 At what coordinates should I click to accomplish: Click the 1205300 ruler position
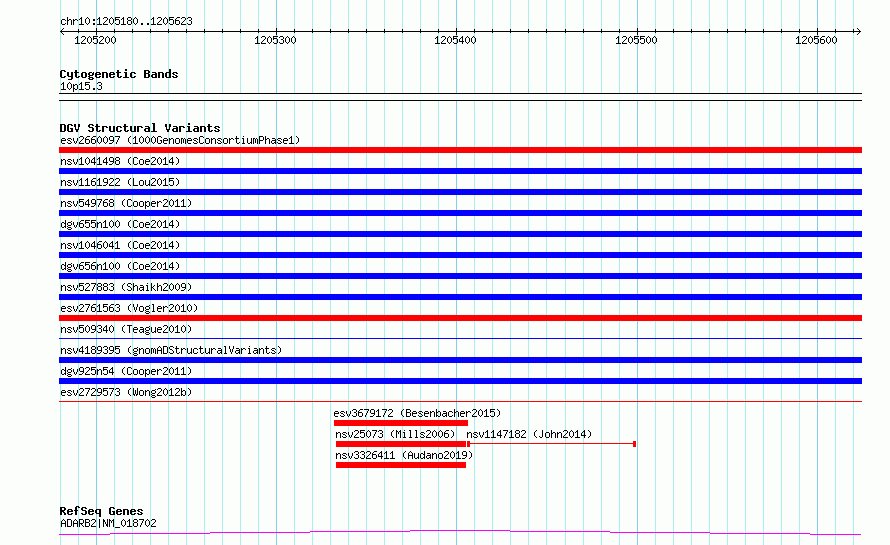tap(275, 40)
